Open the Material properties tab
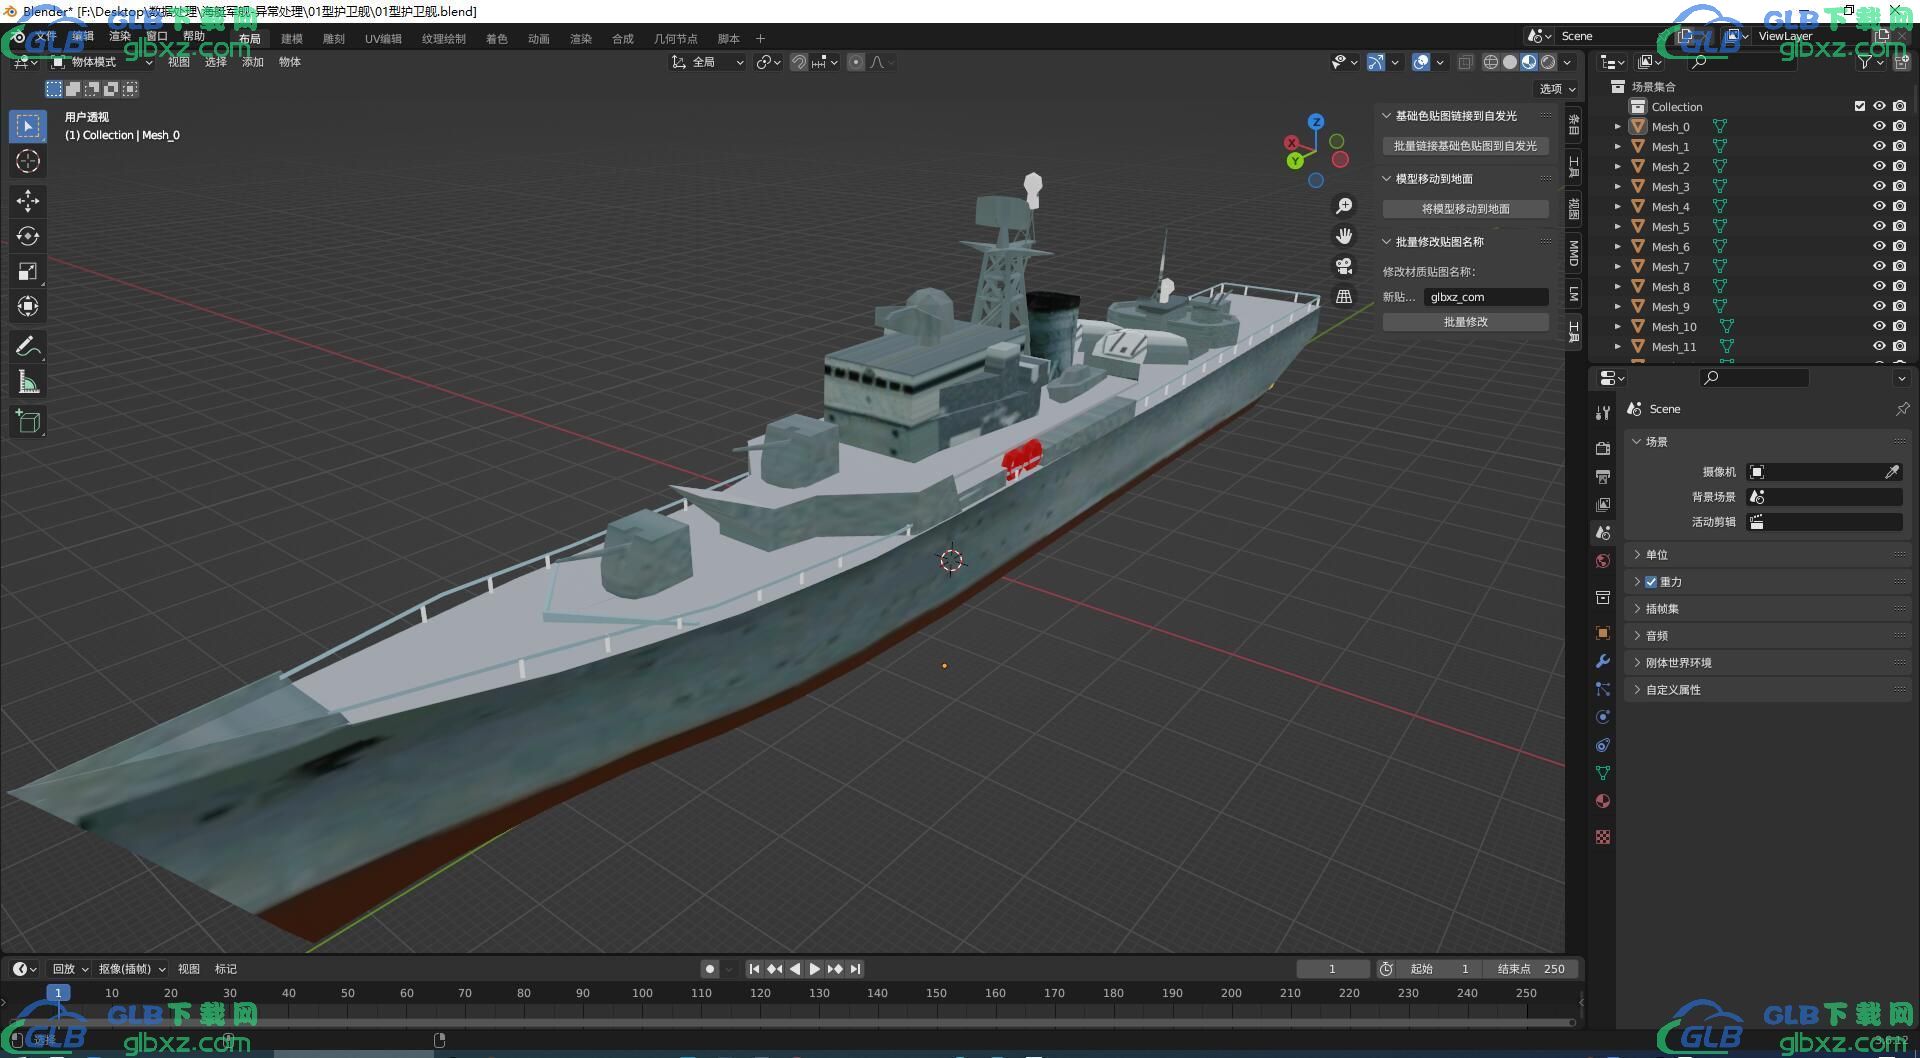The image size is (1920, 1058). click(1603, 801)
